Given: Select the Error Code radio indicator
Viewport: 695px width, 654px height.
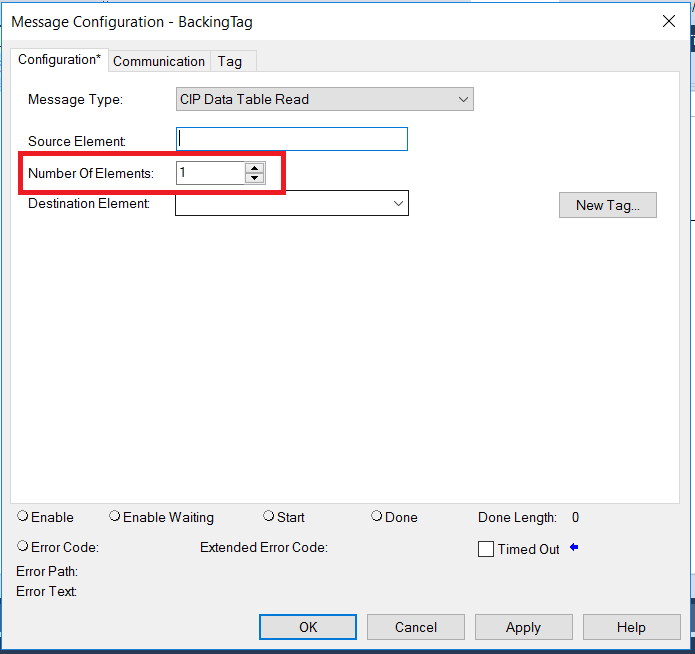Looking at the screenshot, I should coord(23,546).
